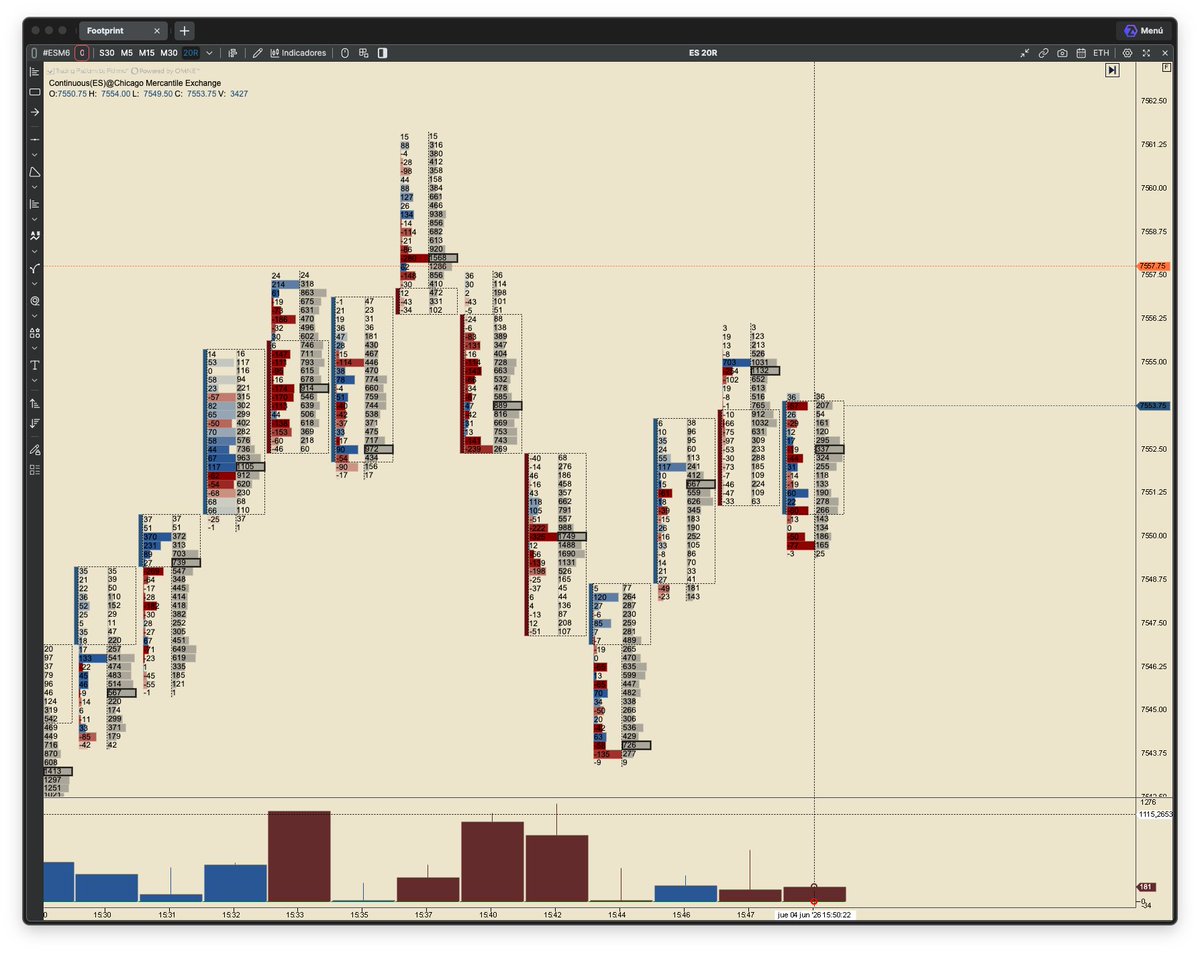
Task: Toggle the F button on price axis
Action: (x=1166, y=67)
